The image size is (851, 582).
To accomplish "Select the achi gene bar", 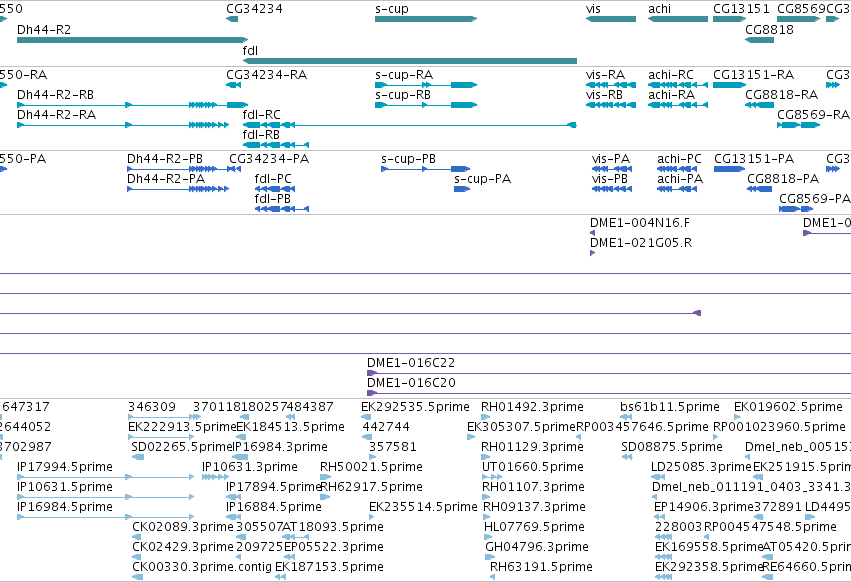I will tap(678, 19).
